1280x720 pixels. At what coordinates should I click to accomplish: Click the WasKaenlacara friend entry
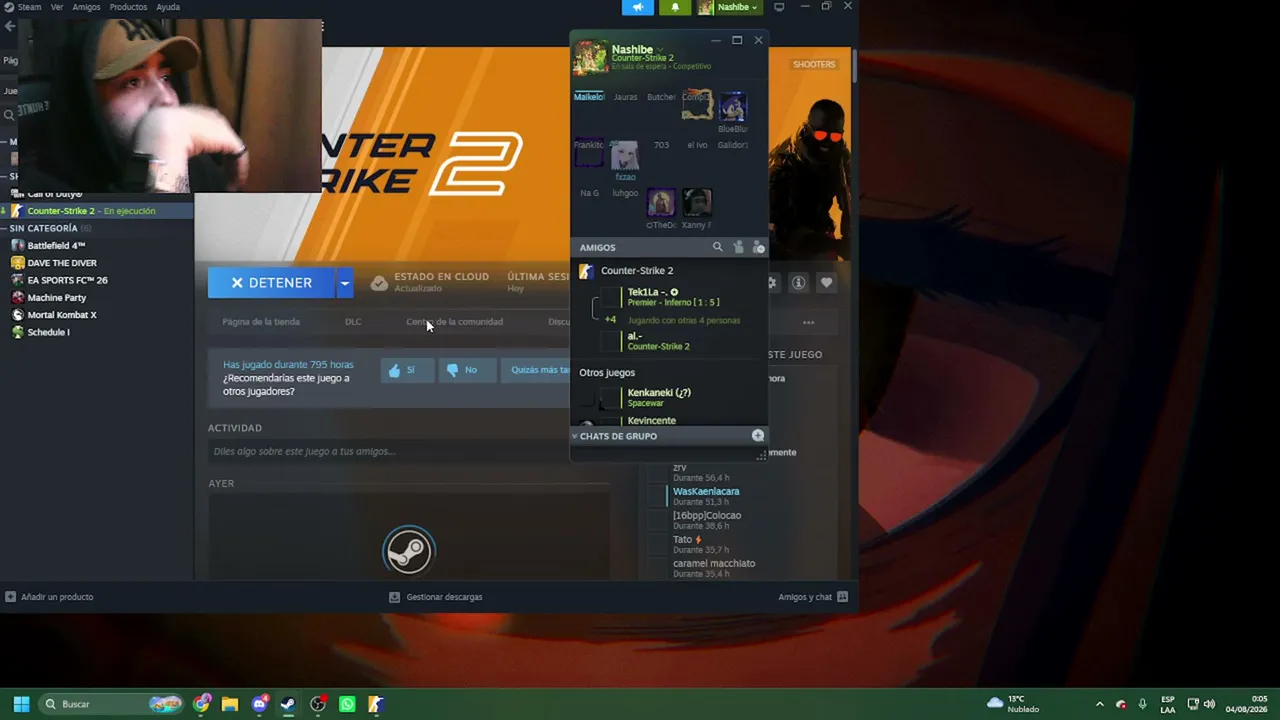click(x=706, y=496)
